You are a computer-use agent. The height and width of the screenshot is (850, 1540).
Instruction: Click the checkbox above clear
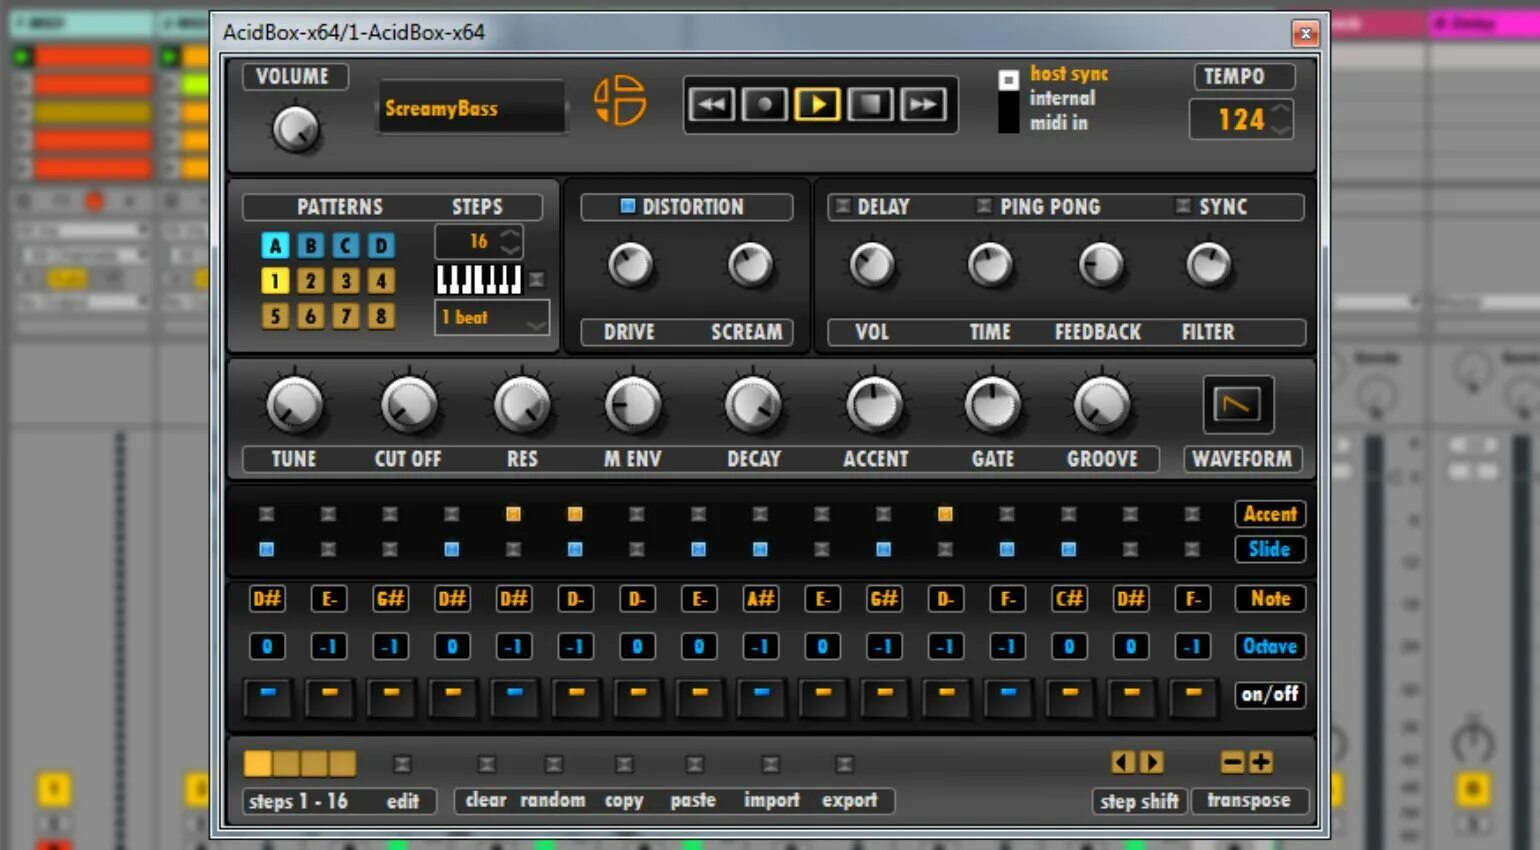click(x=486, y=764)
